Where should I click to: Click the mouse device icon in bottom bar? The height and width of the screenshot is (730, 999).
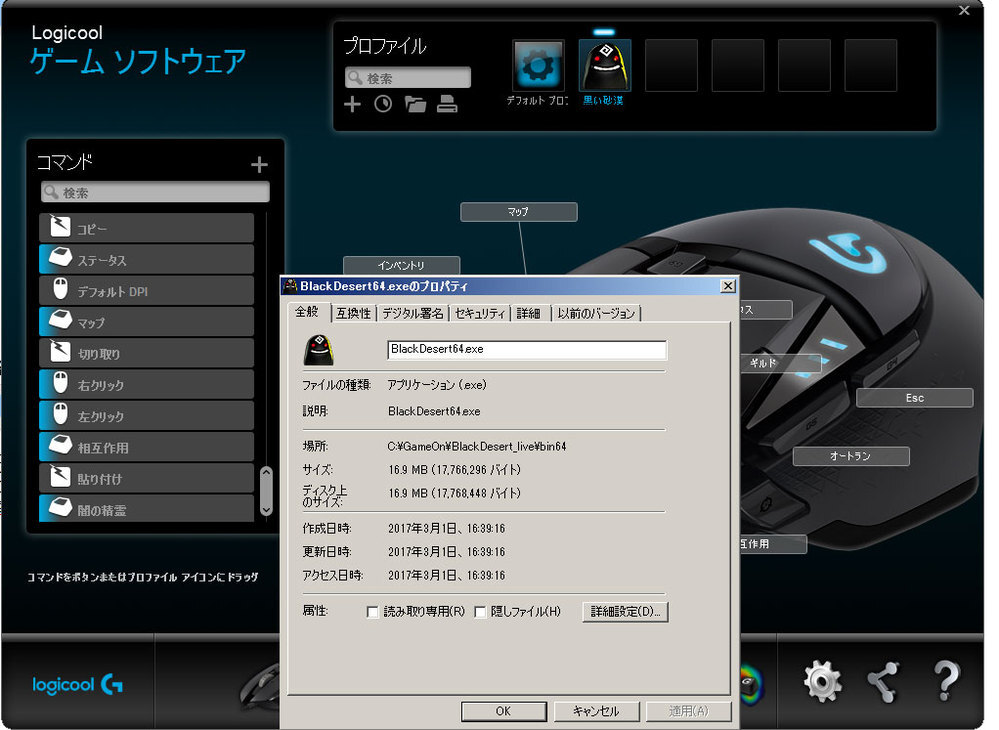[x=260, y=687]
